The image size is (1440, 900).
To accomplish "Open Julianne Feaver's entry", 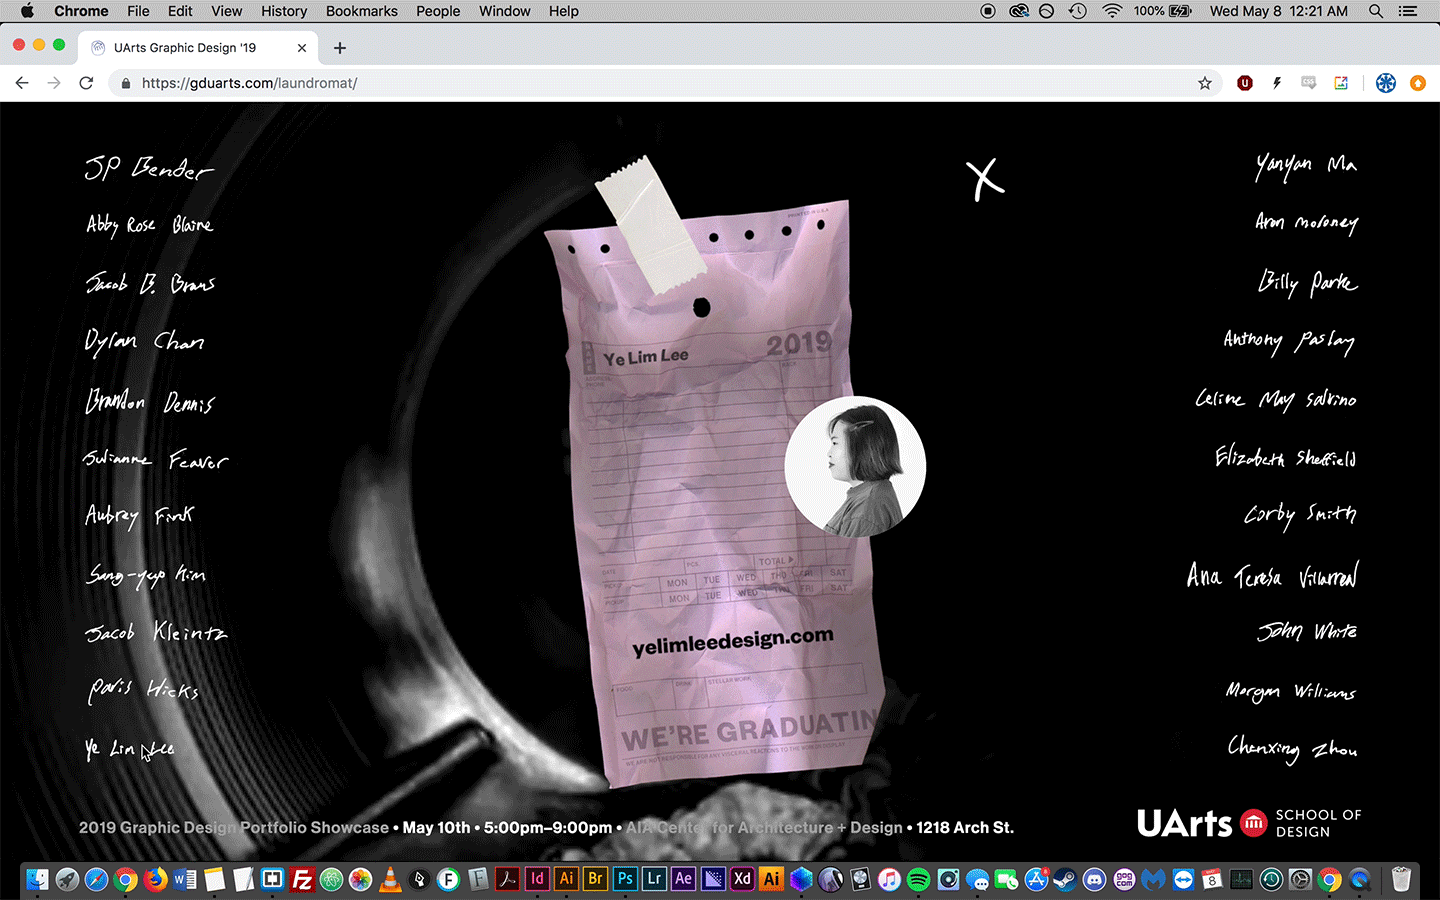I will (x=156, y=459).
